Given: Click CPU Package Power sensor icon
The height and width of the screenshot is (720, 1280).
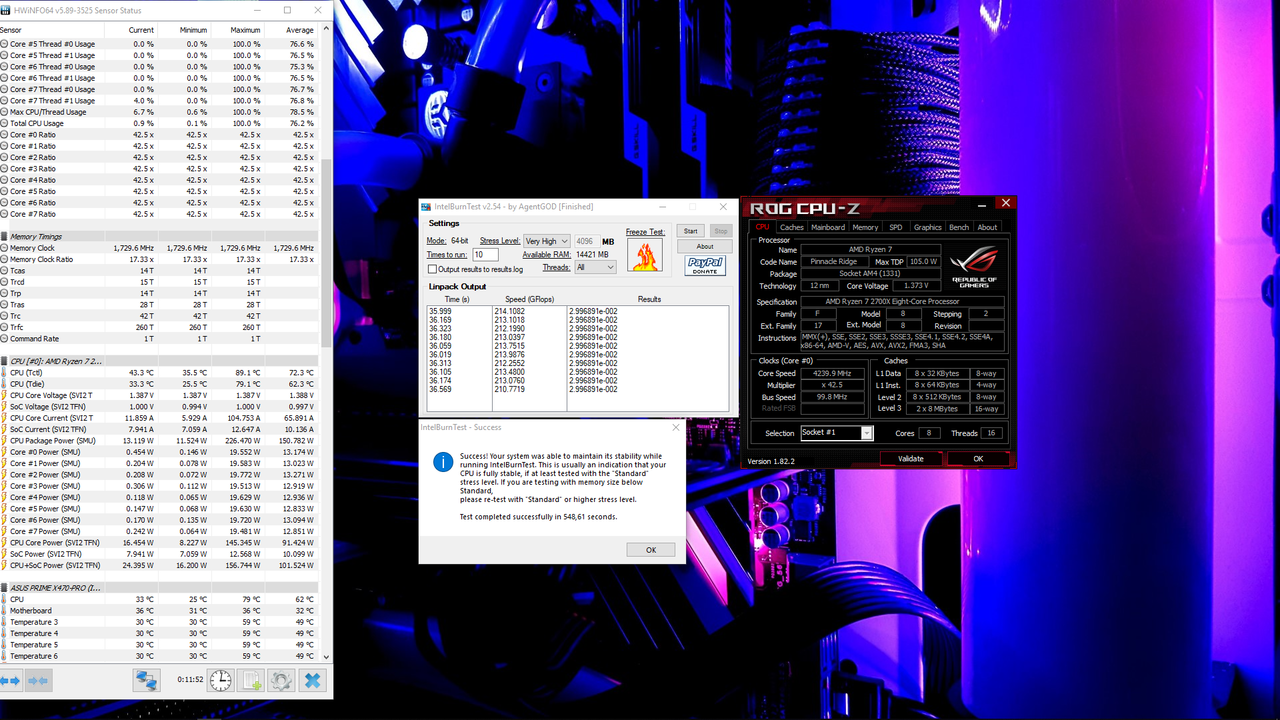Looking at the screenshot, I should (x=5, y=440).
